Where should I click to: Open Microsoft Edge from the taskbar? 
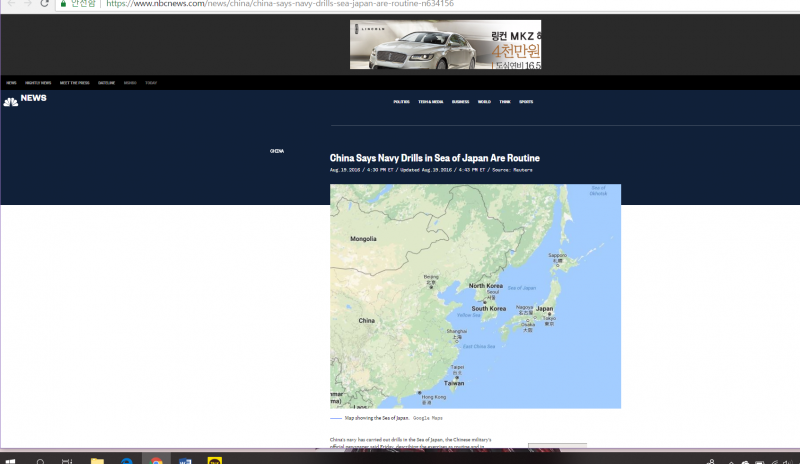tap(127, 462)
